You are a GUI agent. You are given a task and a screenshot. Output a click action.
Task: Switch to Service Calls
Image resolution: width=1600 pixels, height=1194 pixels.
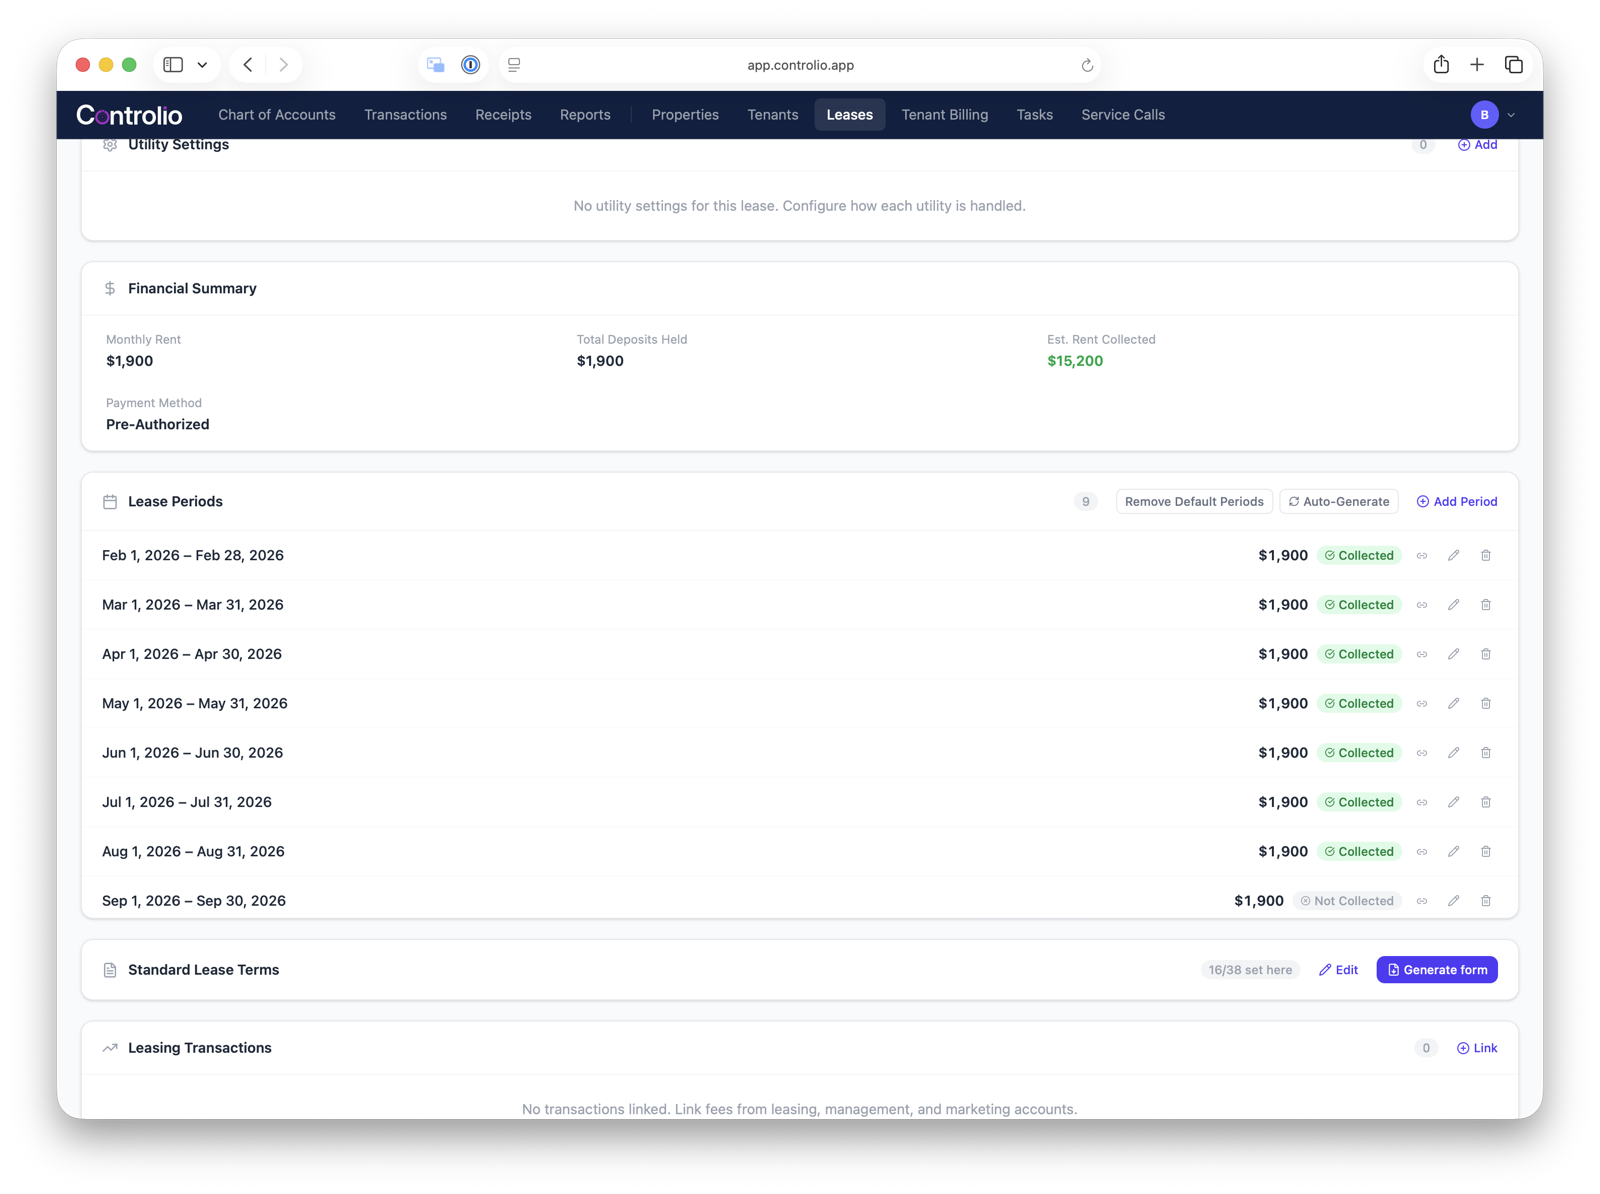(x=1122, y=115)
